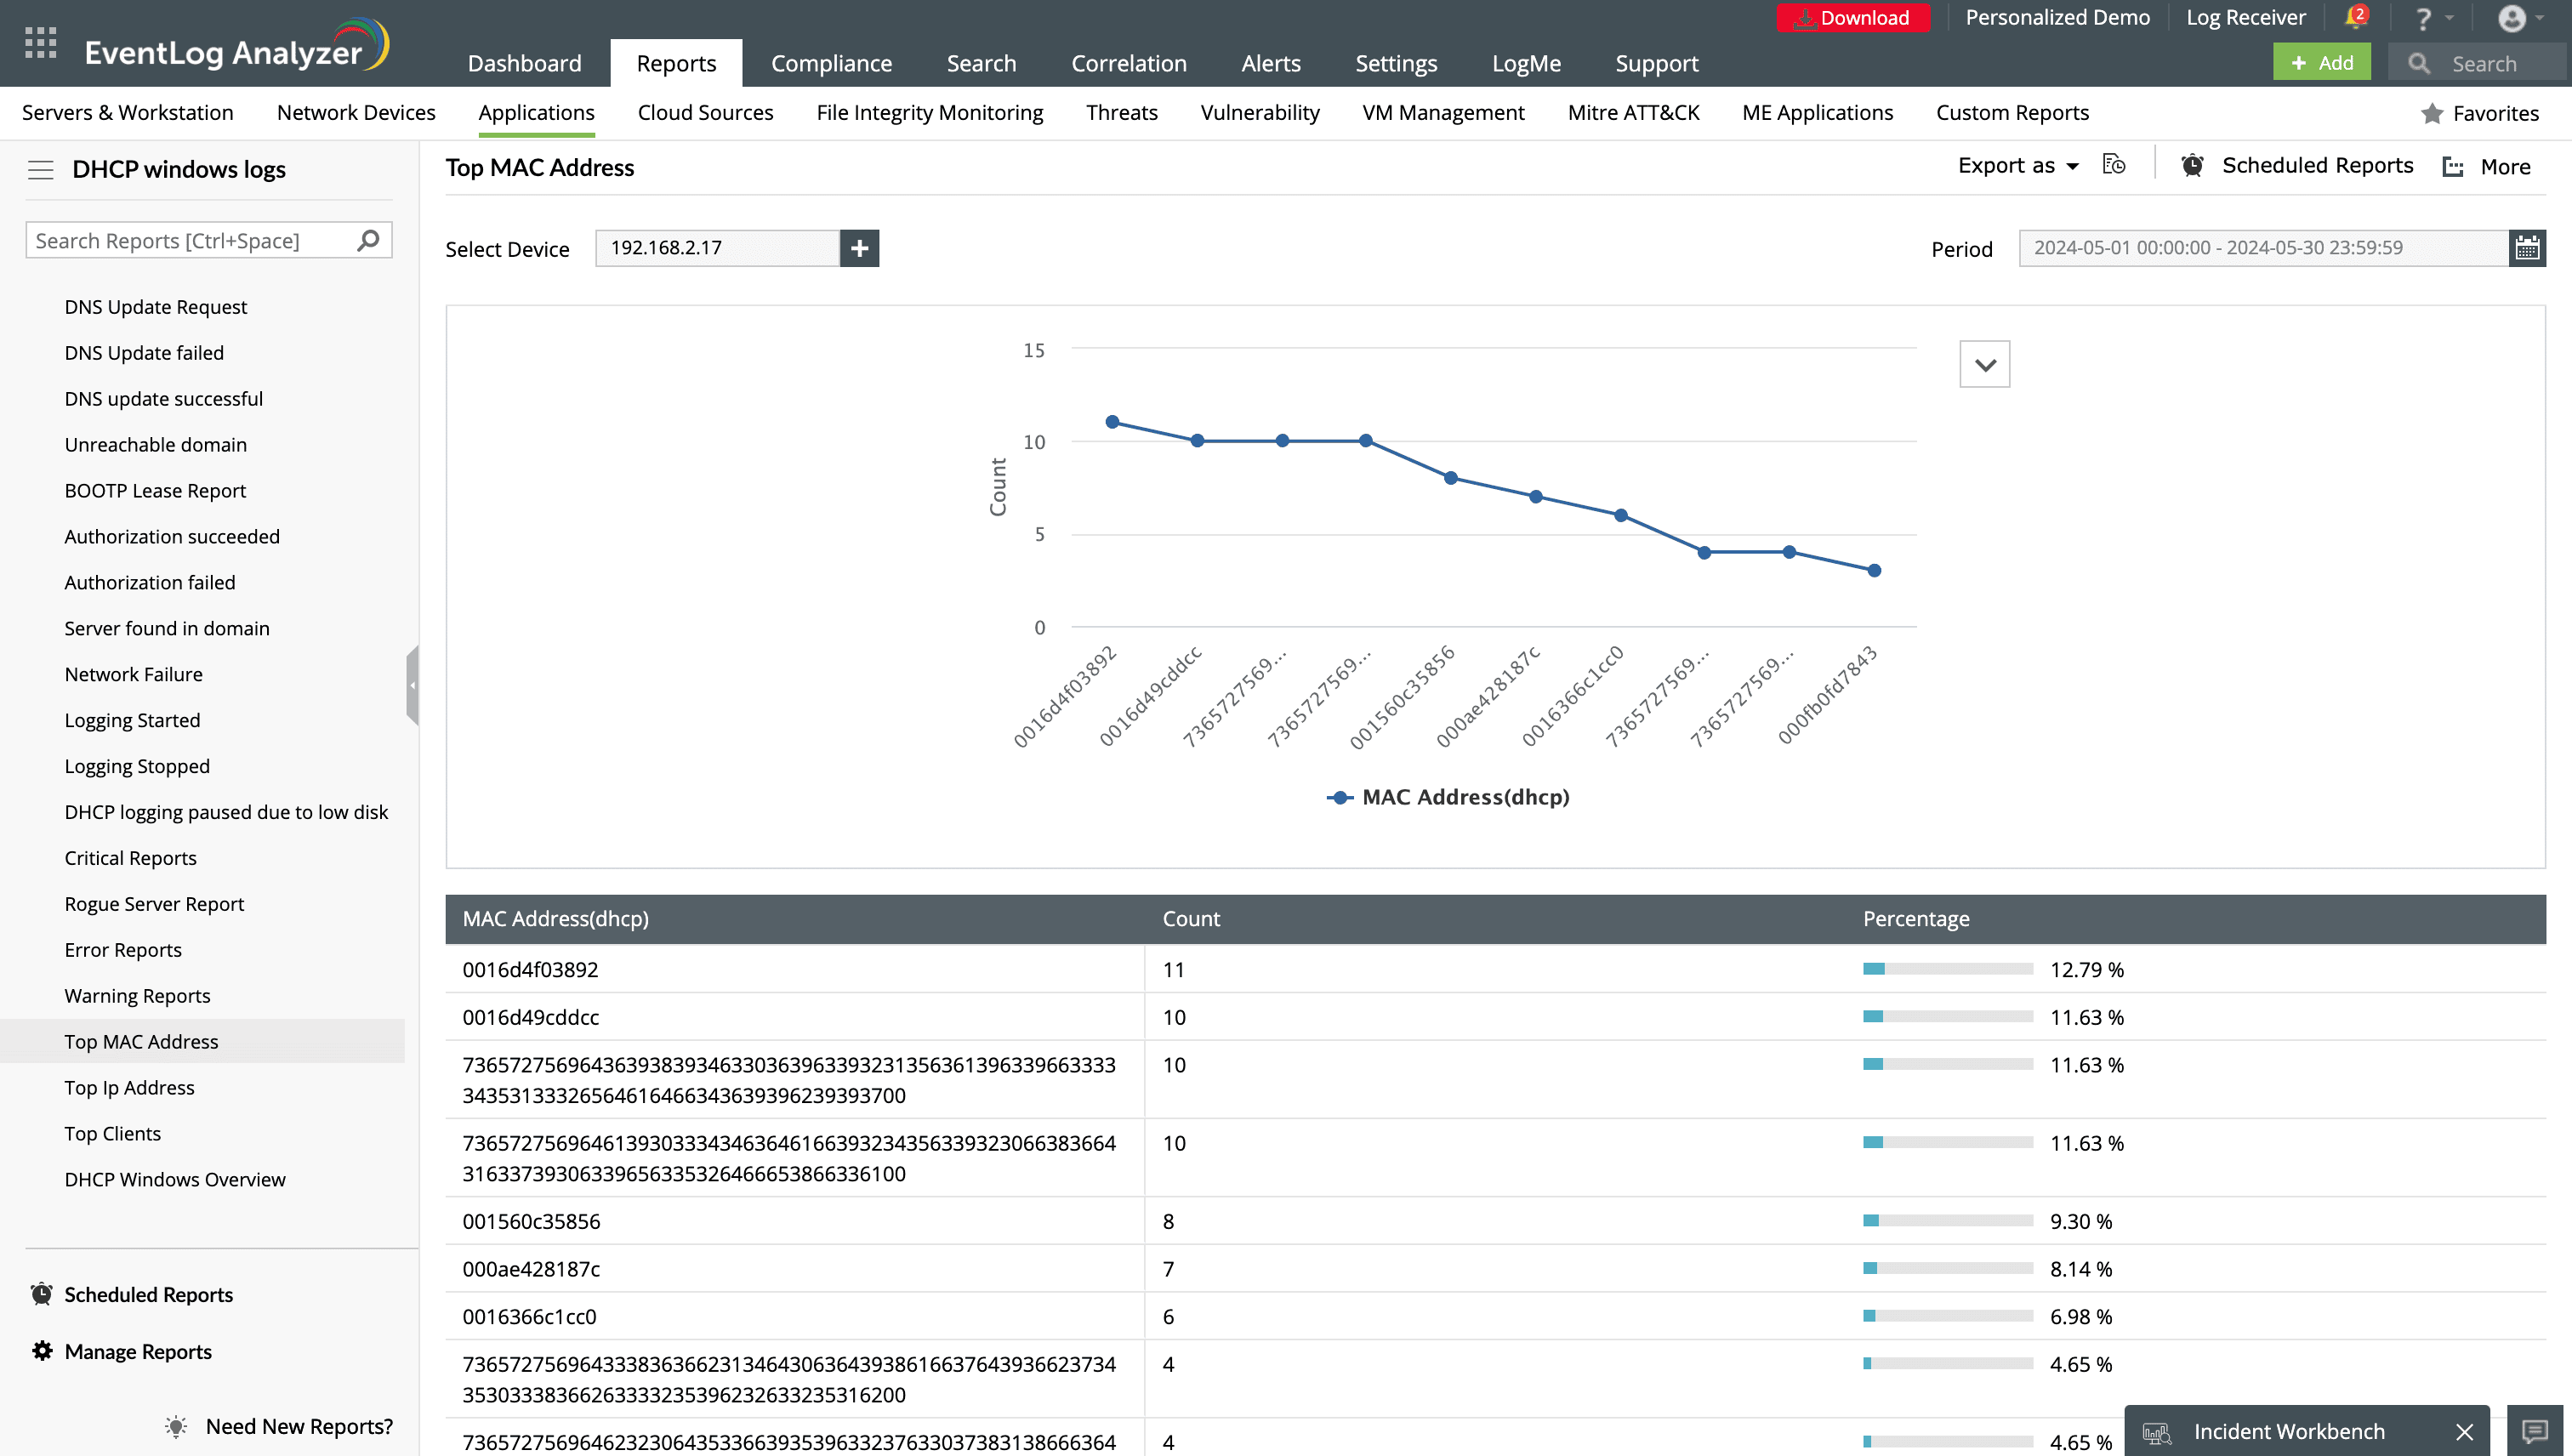Click the scheduled export document icon next to Export as
The image size is (2572, 1456).
click(2114, 165)
